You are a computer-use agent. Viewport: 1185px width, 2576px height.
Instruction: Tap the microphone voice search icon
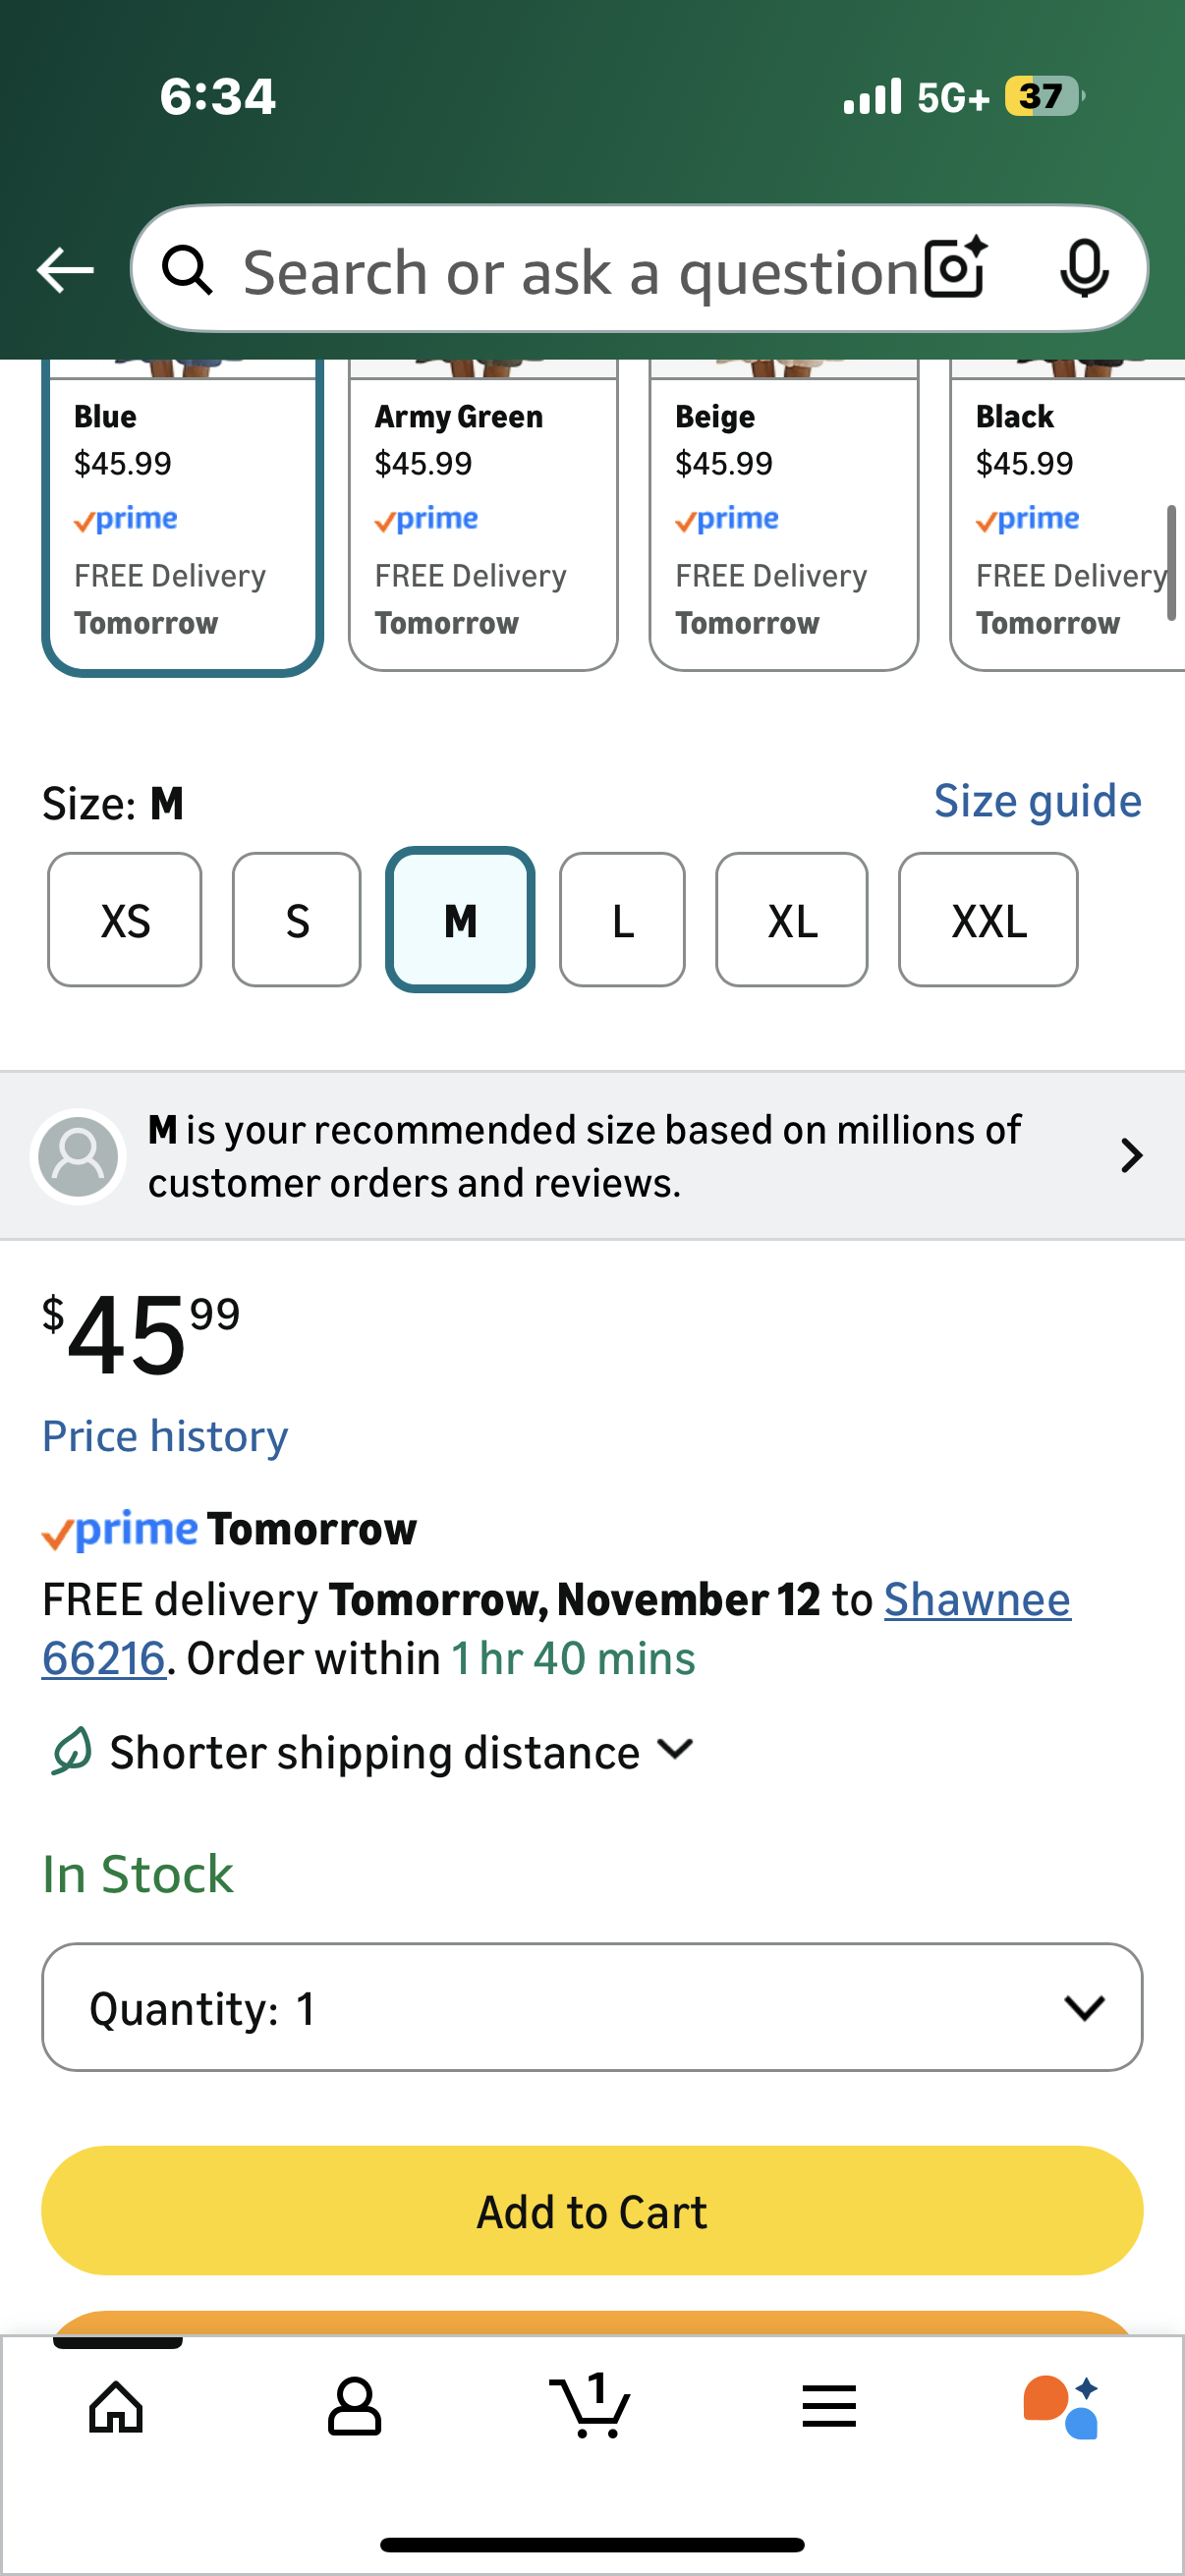(x=1083, y=268)
